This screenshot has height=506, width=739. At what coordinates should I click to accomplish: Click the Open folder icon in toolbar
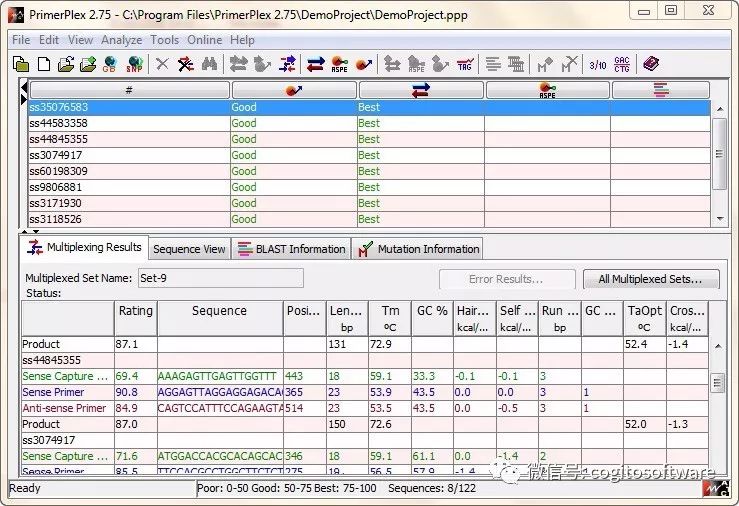click(x=66, y=64)
